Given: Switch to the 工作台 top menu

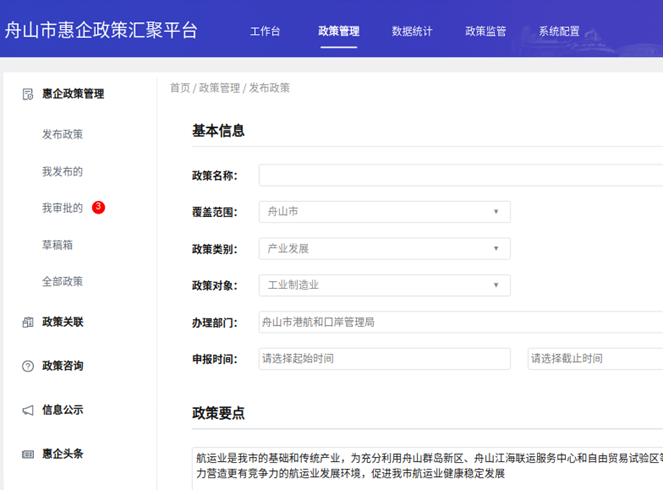Looking at the screenshot, I should click(265, 31).
